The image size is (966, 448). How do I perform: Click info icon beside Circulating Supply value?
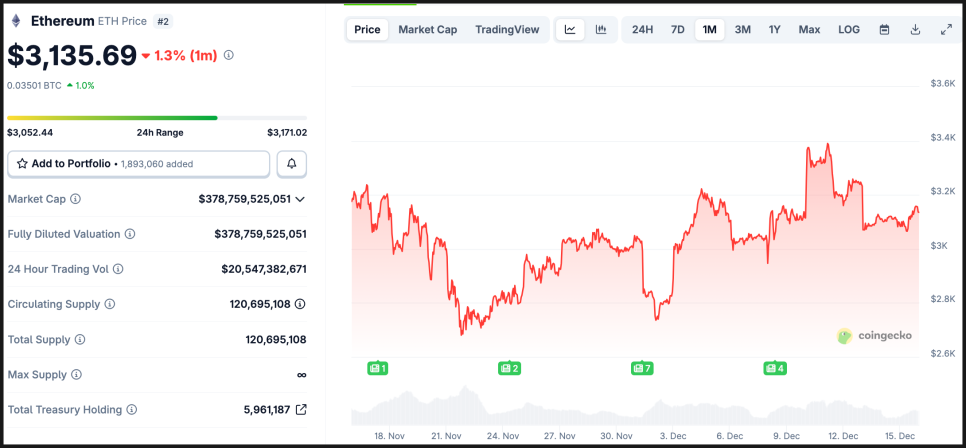300,304
